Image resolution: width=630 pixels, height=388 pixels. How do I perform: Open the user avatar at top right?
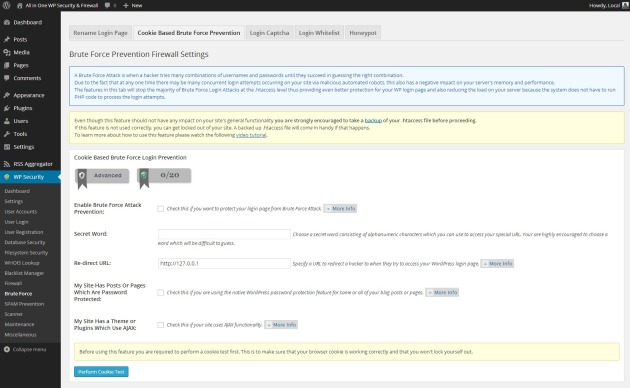coord(625,6)
